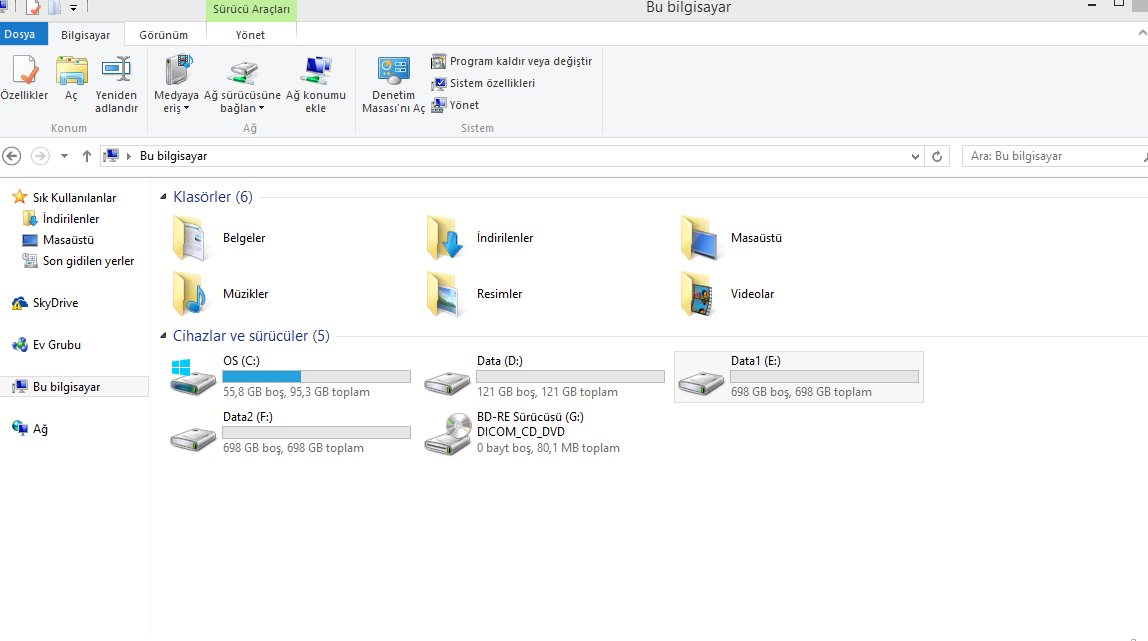Select the İndirilenler folder in main pane

444,238
